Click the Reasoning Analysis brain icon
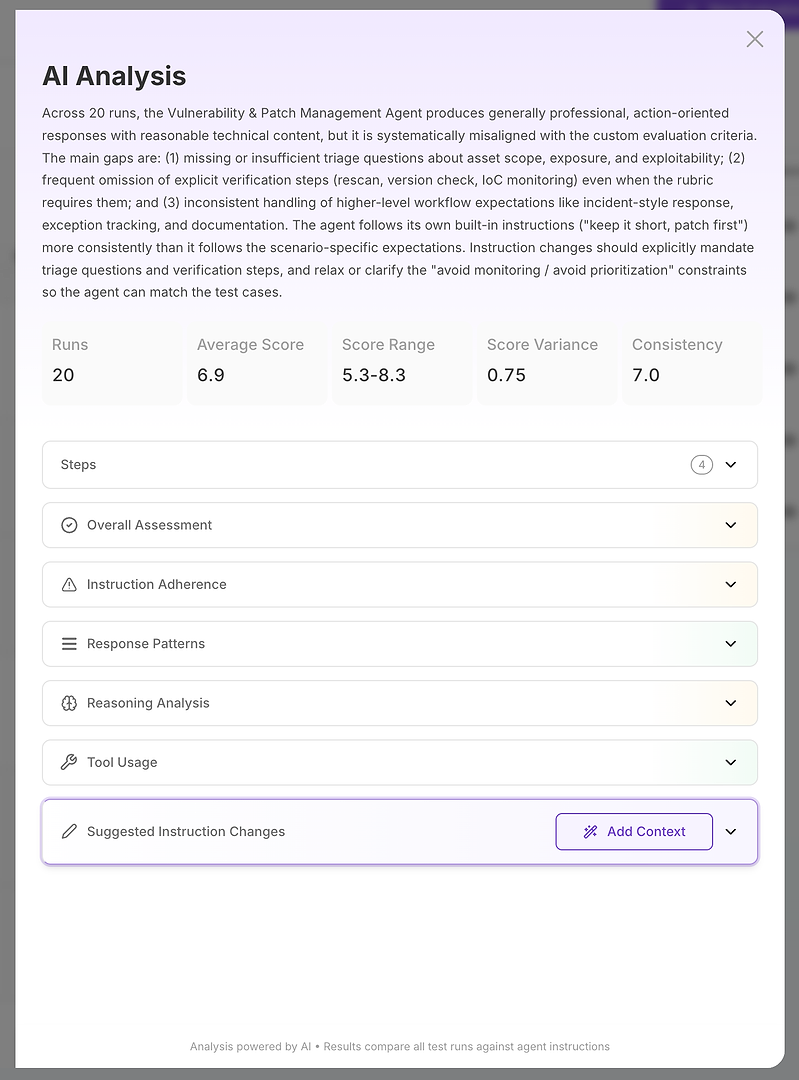799x1080 pixels. coord(69,703)
